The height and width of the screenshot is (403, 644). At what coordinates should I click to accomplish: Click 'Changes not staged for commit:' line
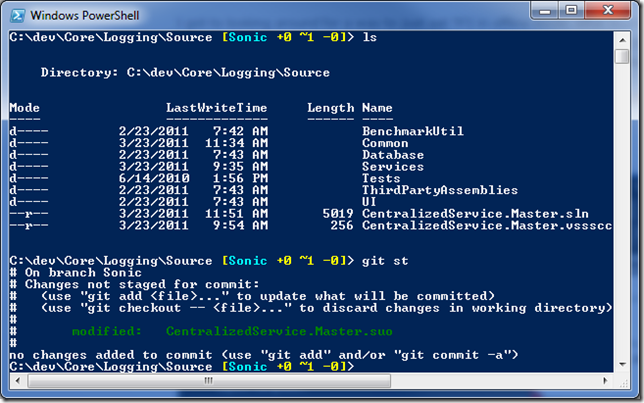click(x=142, y=285)
